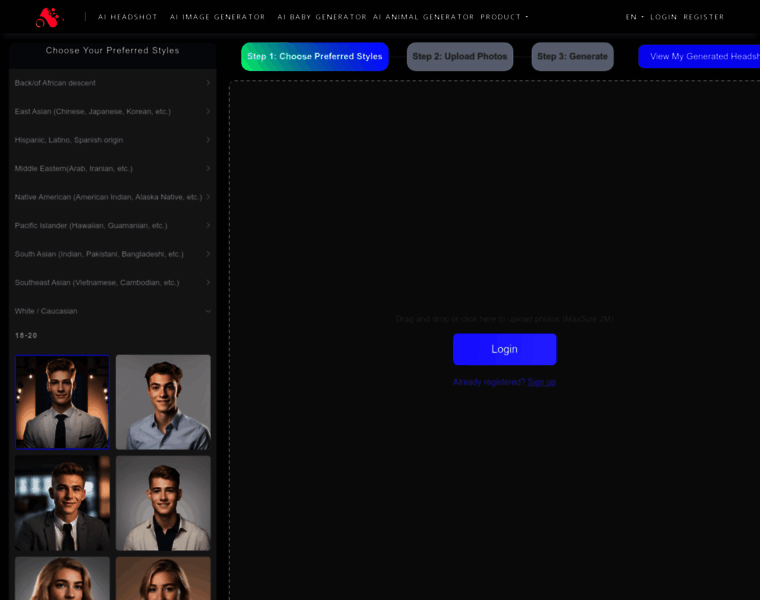Click Register in the top navigation
Image resolution: width=760 pixels, height=600 pixels.
[x=703, y=17]
